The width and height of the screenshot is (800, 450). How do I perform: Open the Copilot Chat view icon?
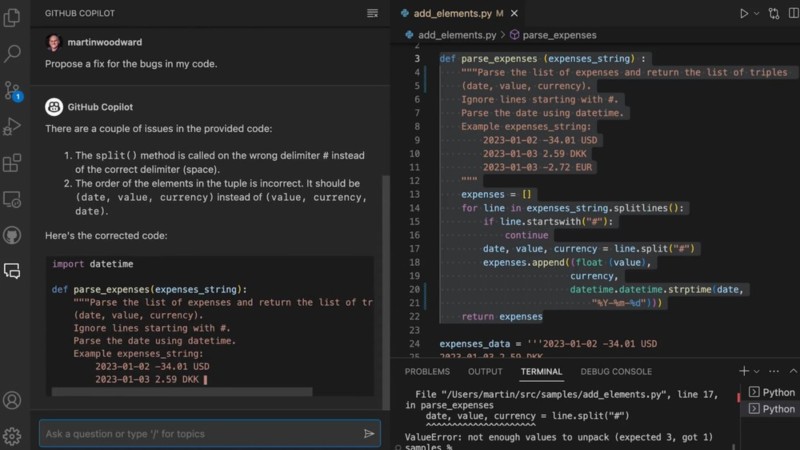[x=12, y=270]
